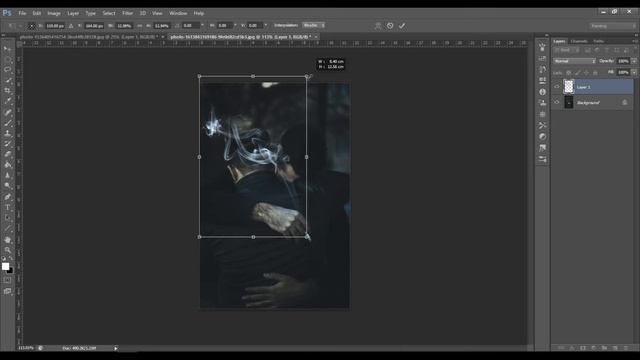Toggle the maintain aspect ratio link
Image resolution: width=640 pixels, height=360 pixels.
pos(140,26)
